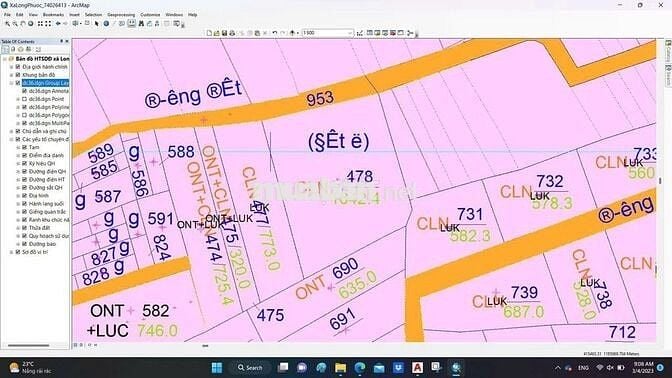Click Fixed Zoom Out arrows icon
Image resolution: width=672 pixels, height=378 pixels.
(48, 24)
